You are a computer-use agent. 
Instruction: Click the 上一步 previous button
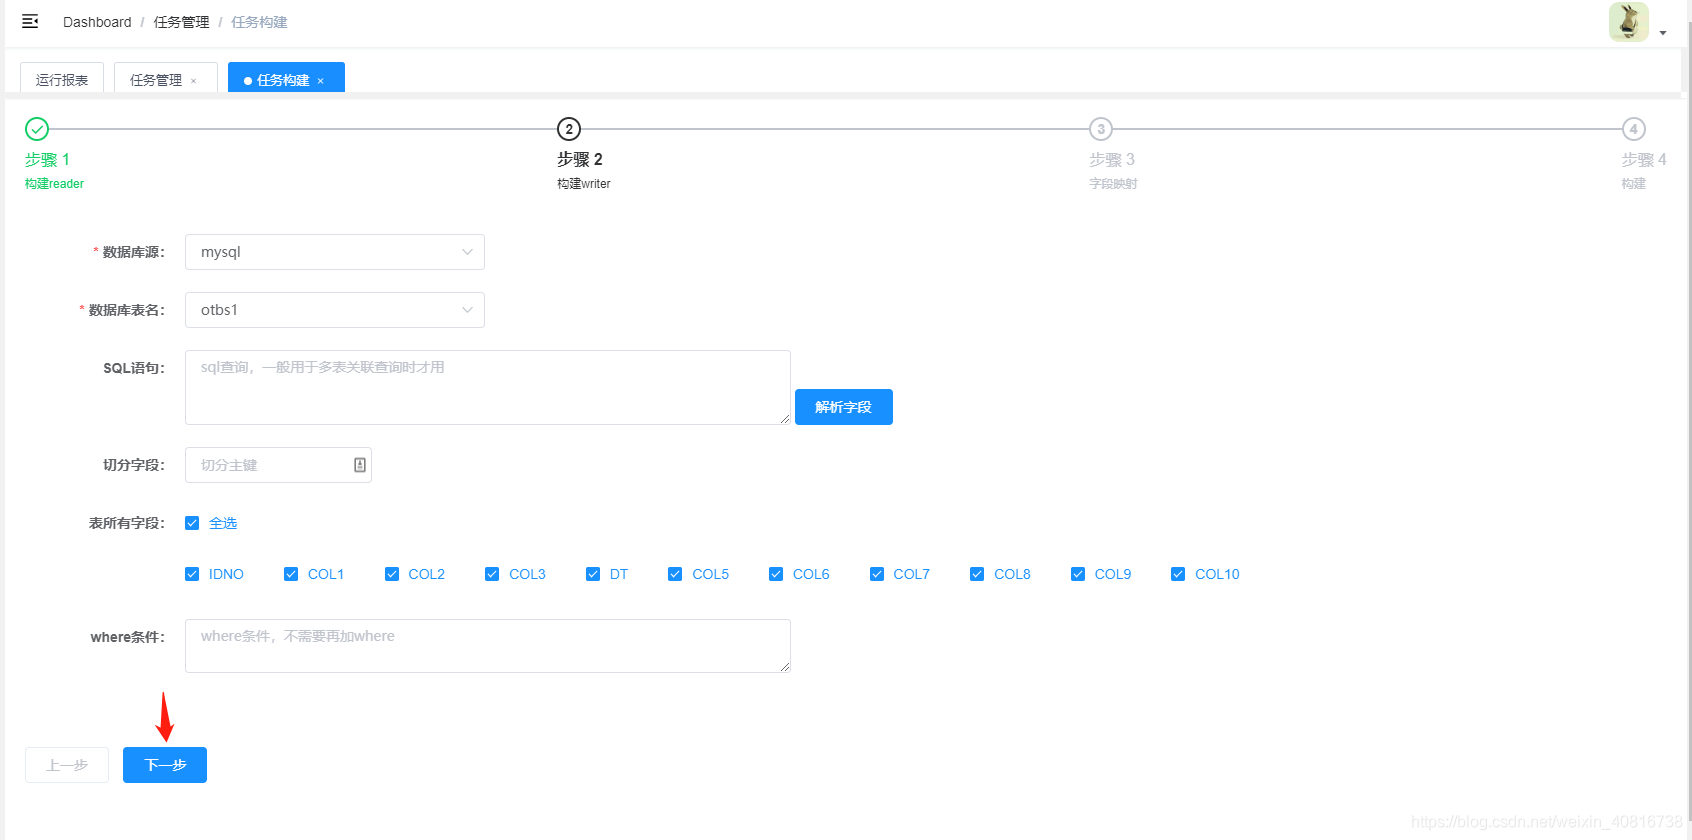coord(67,765)
